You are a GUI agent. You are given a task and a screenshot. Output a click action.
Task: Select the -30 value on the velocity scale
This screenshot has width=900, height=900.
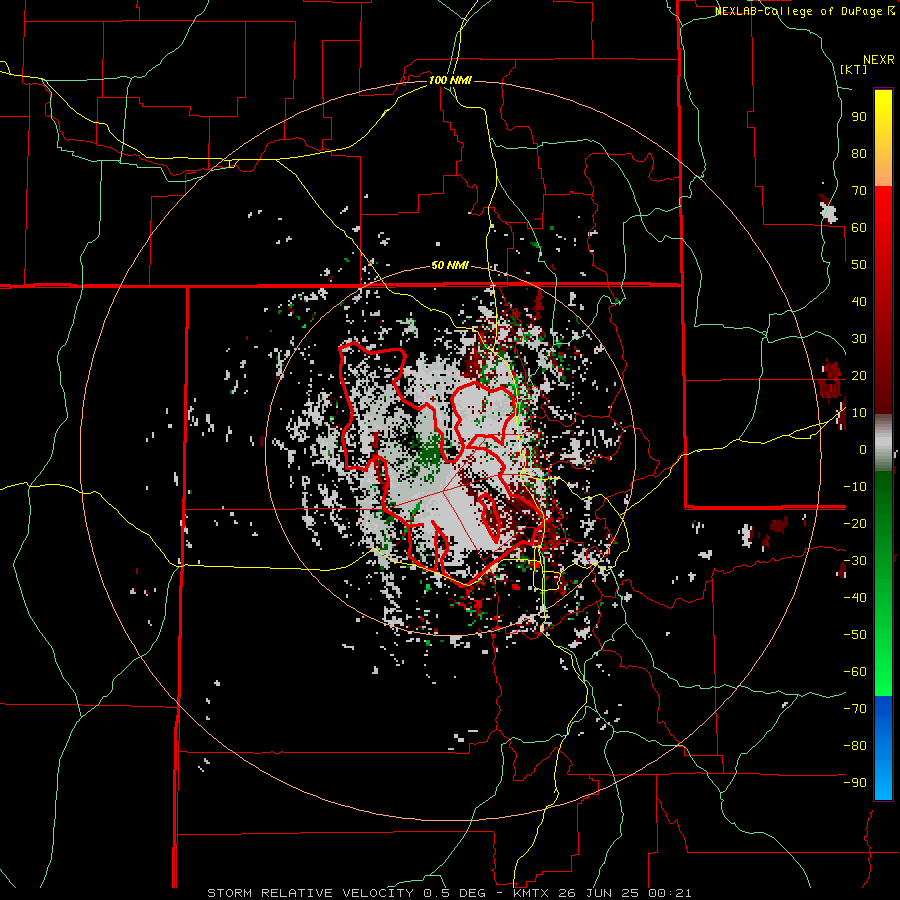pyautogui.click(x=855, y=561)
